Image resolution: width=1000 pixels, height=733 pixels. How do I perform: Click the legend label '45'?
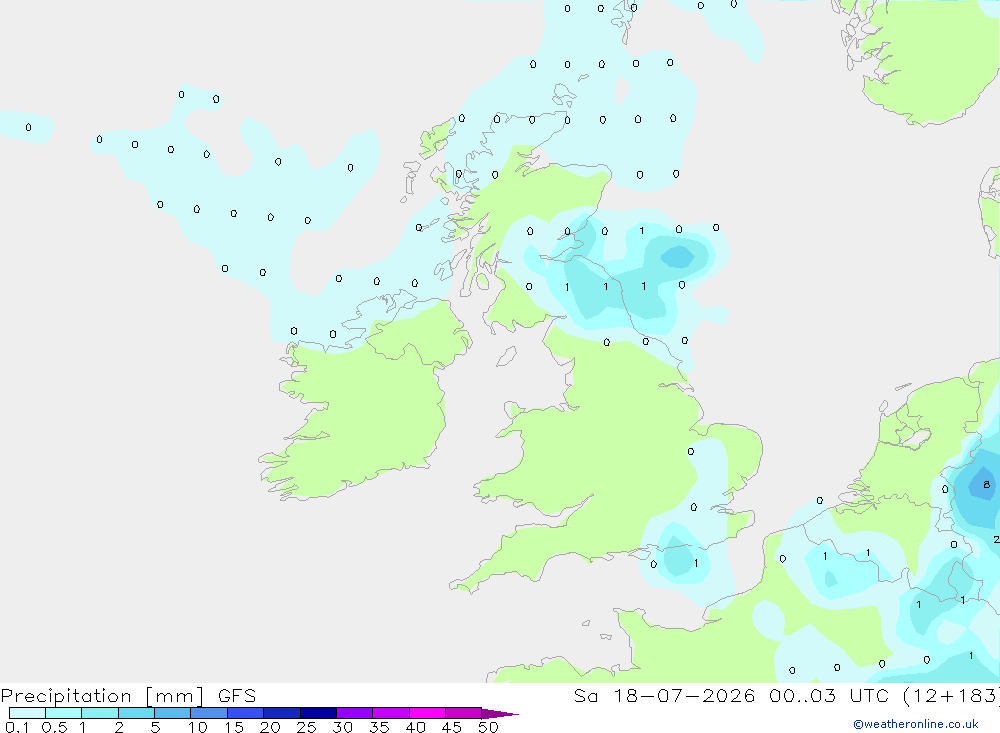click(452, 727)
